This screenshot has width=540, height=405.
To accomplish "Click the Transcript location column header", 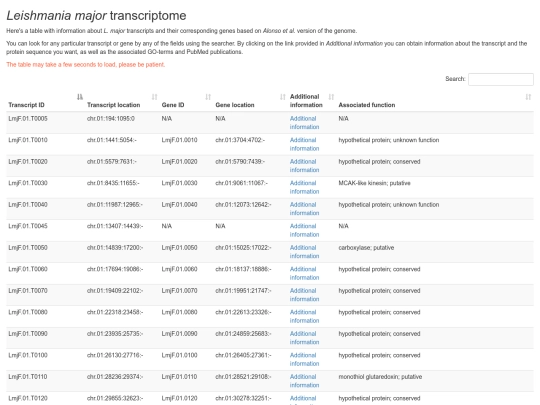I will (x=114, y=105).
